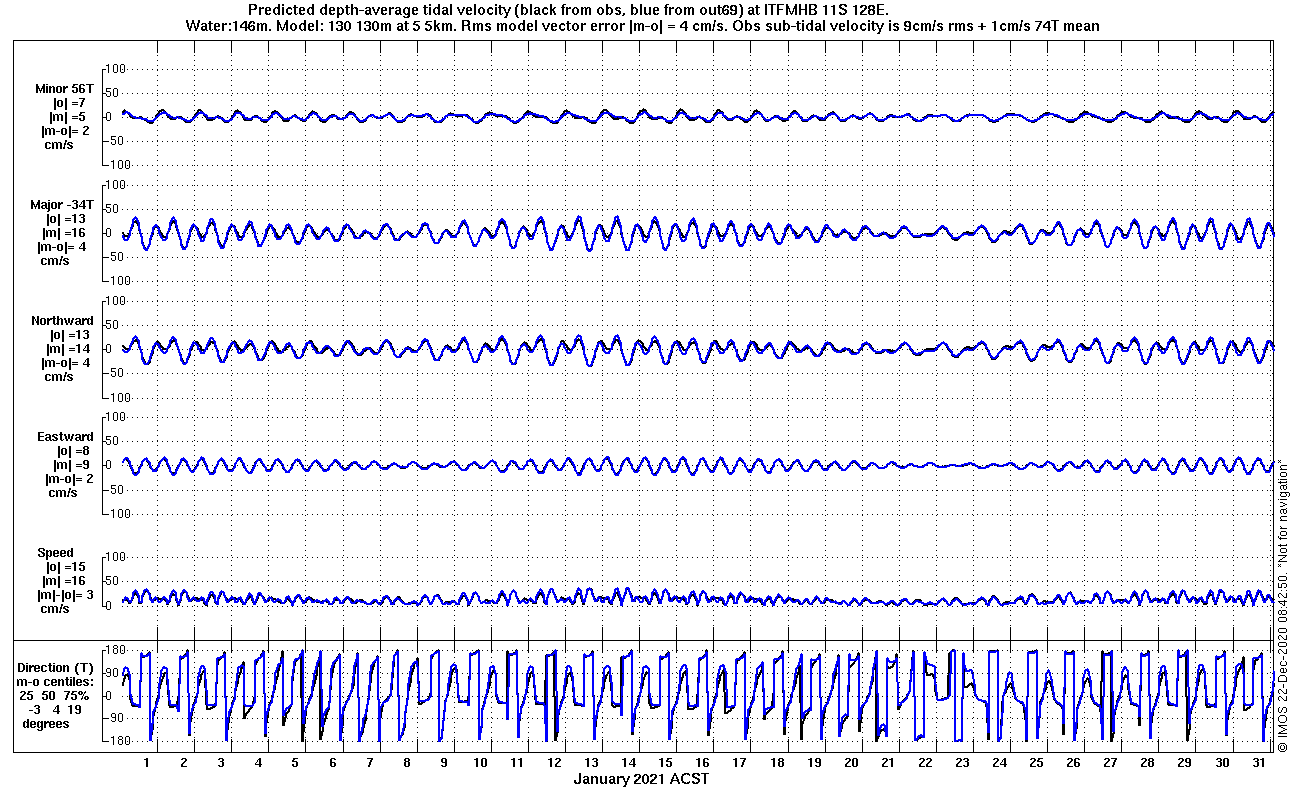This screenshot has width=1300, height=800.
Task: Click day '28' on the date axis
Action: pos(1147,762)
